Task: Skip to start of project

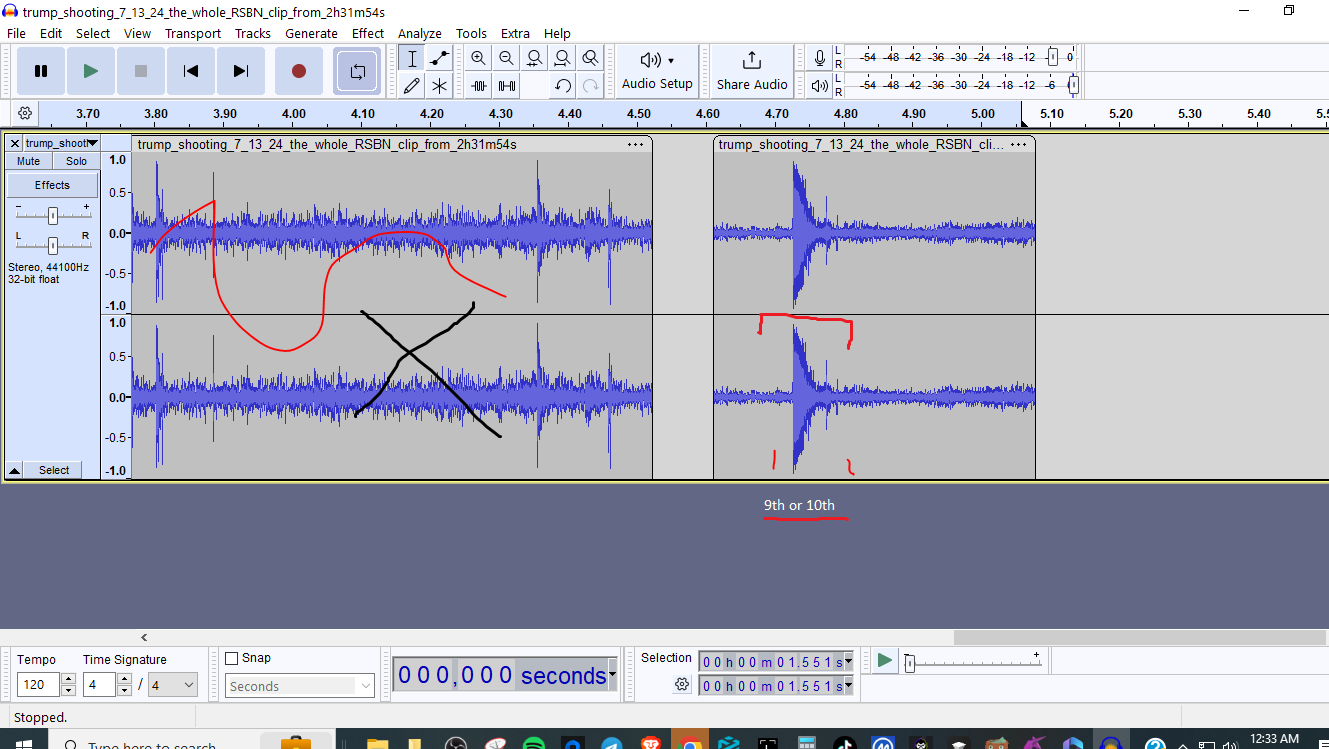Action: pyautogui.click(x=191, y=71)
